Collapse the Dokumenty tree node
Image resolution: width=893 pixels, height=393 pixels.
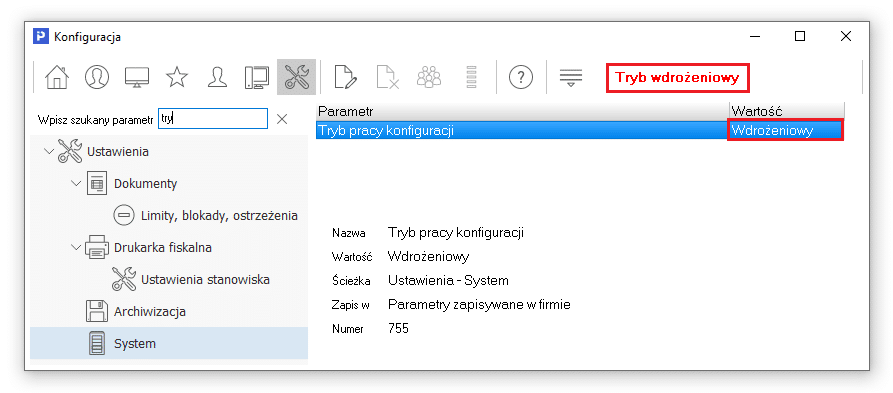pos(76,183)
